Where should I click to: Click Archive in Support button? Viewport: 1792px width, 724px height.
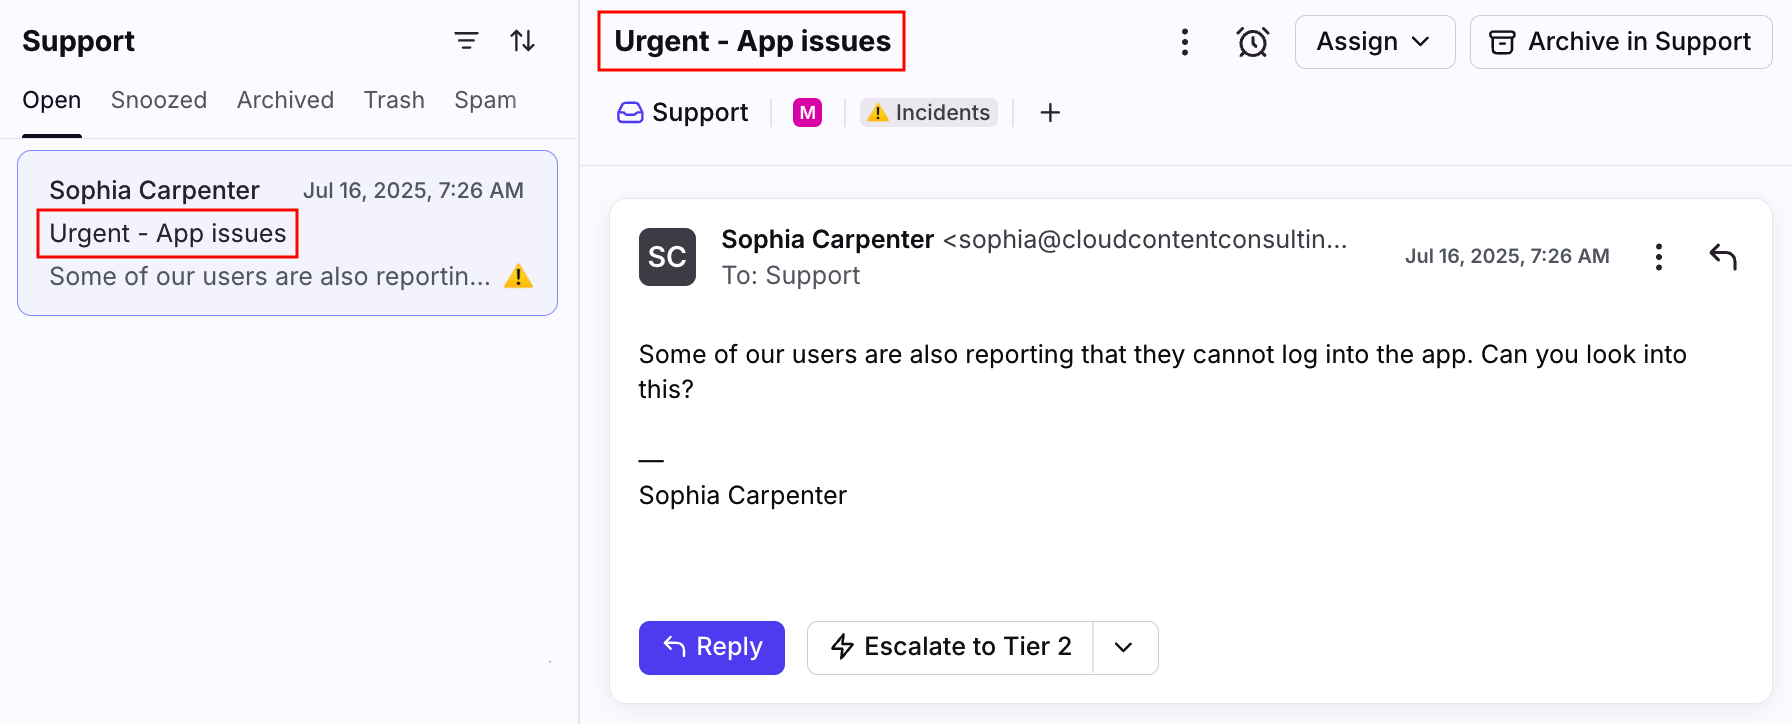1620,42
